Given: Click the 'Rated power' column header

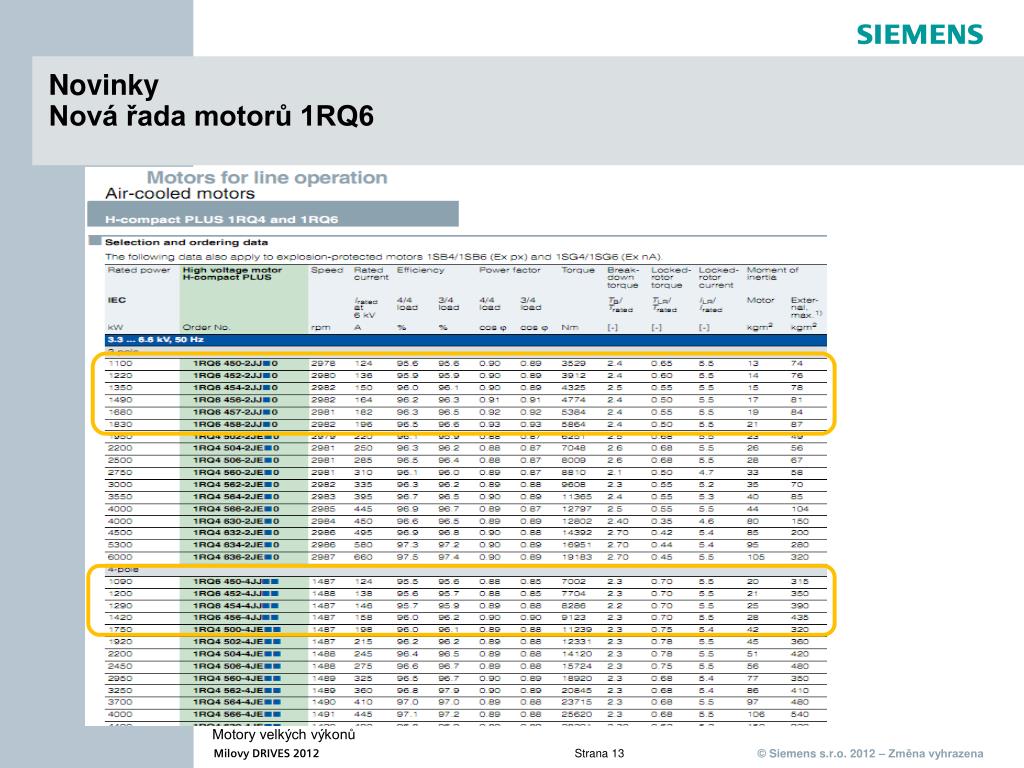Looking at the screenshot, I should coord(138,270).
